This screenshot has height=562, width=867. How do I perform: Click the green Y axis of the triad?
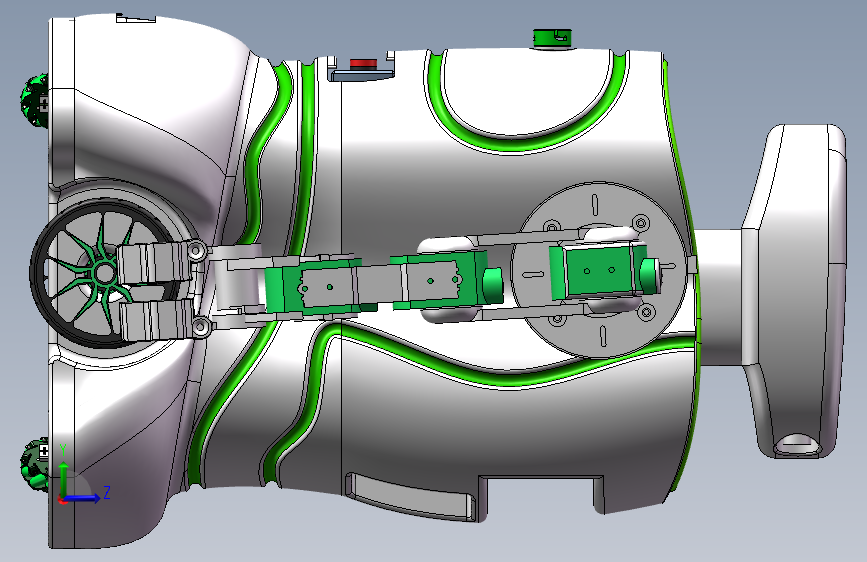(63, 479)
